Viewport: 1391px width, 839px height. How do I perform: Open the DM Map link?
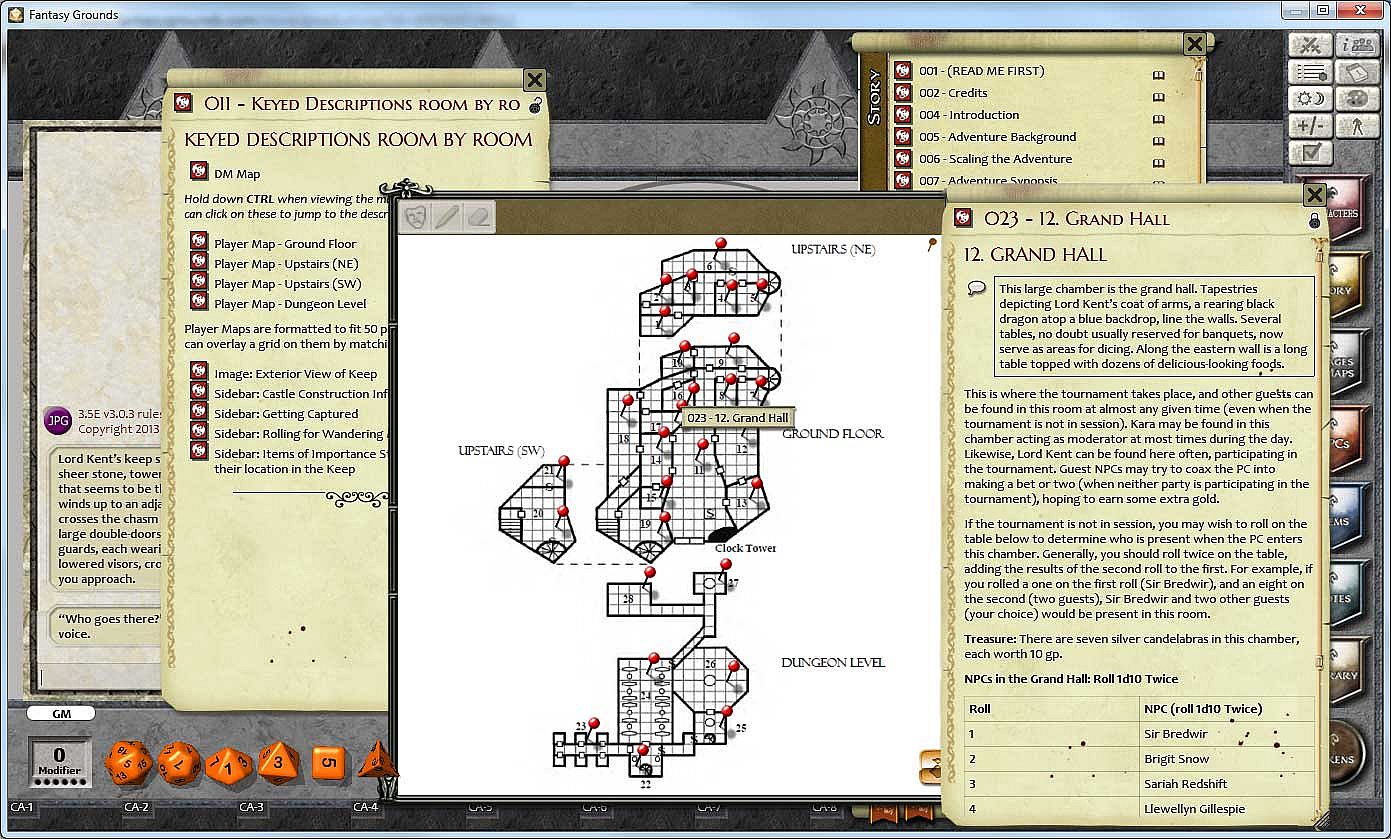(237, 174)
